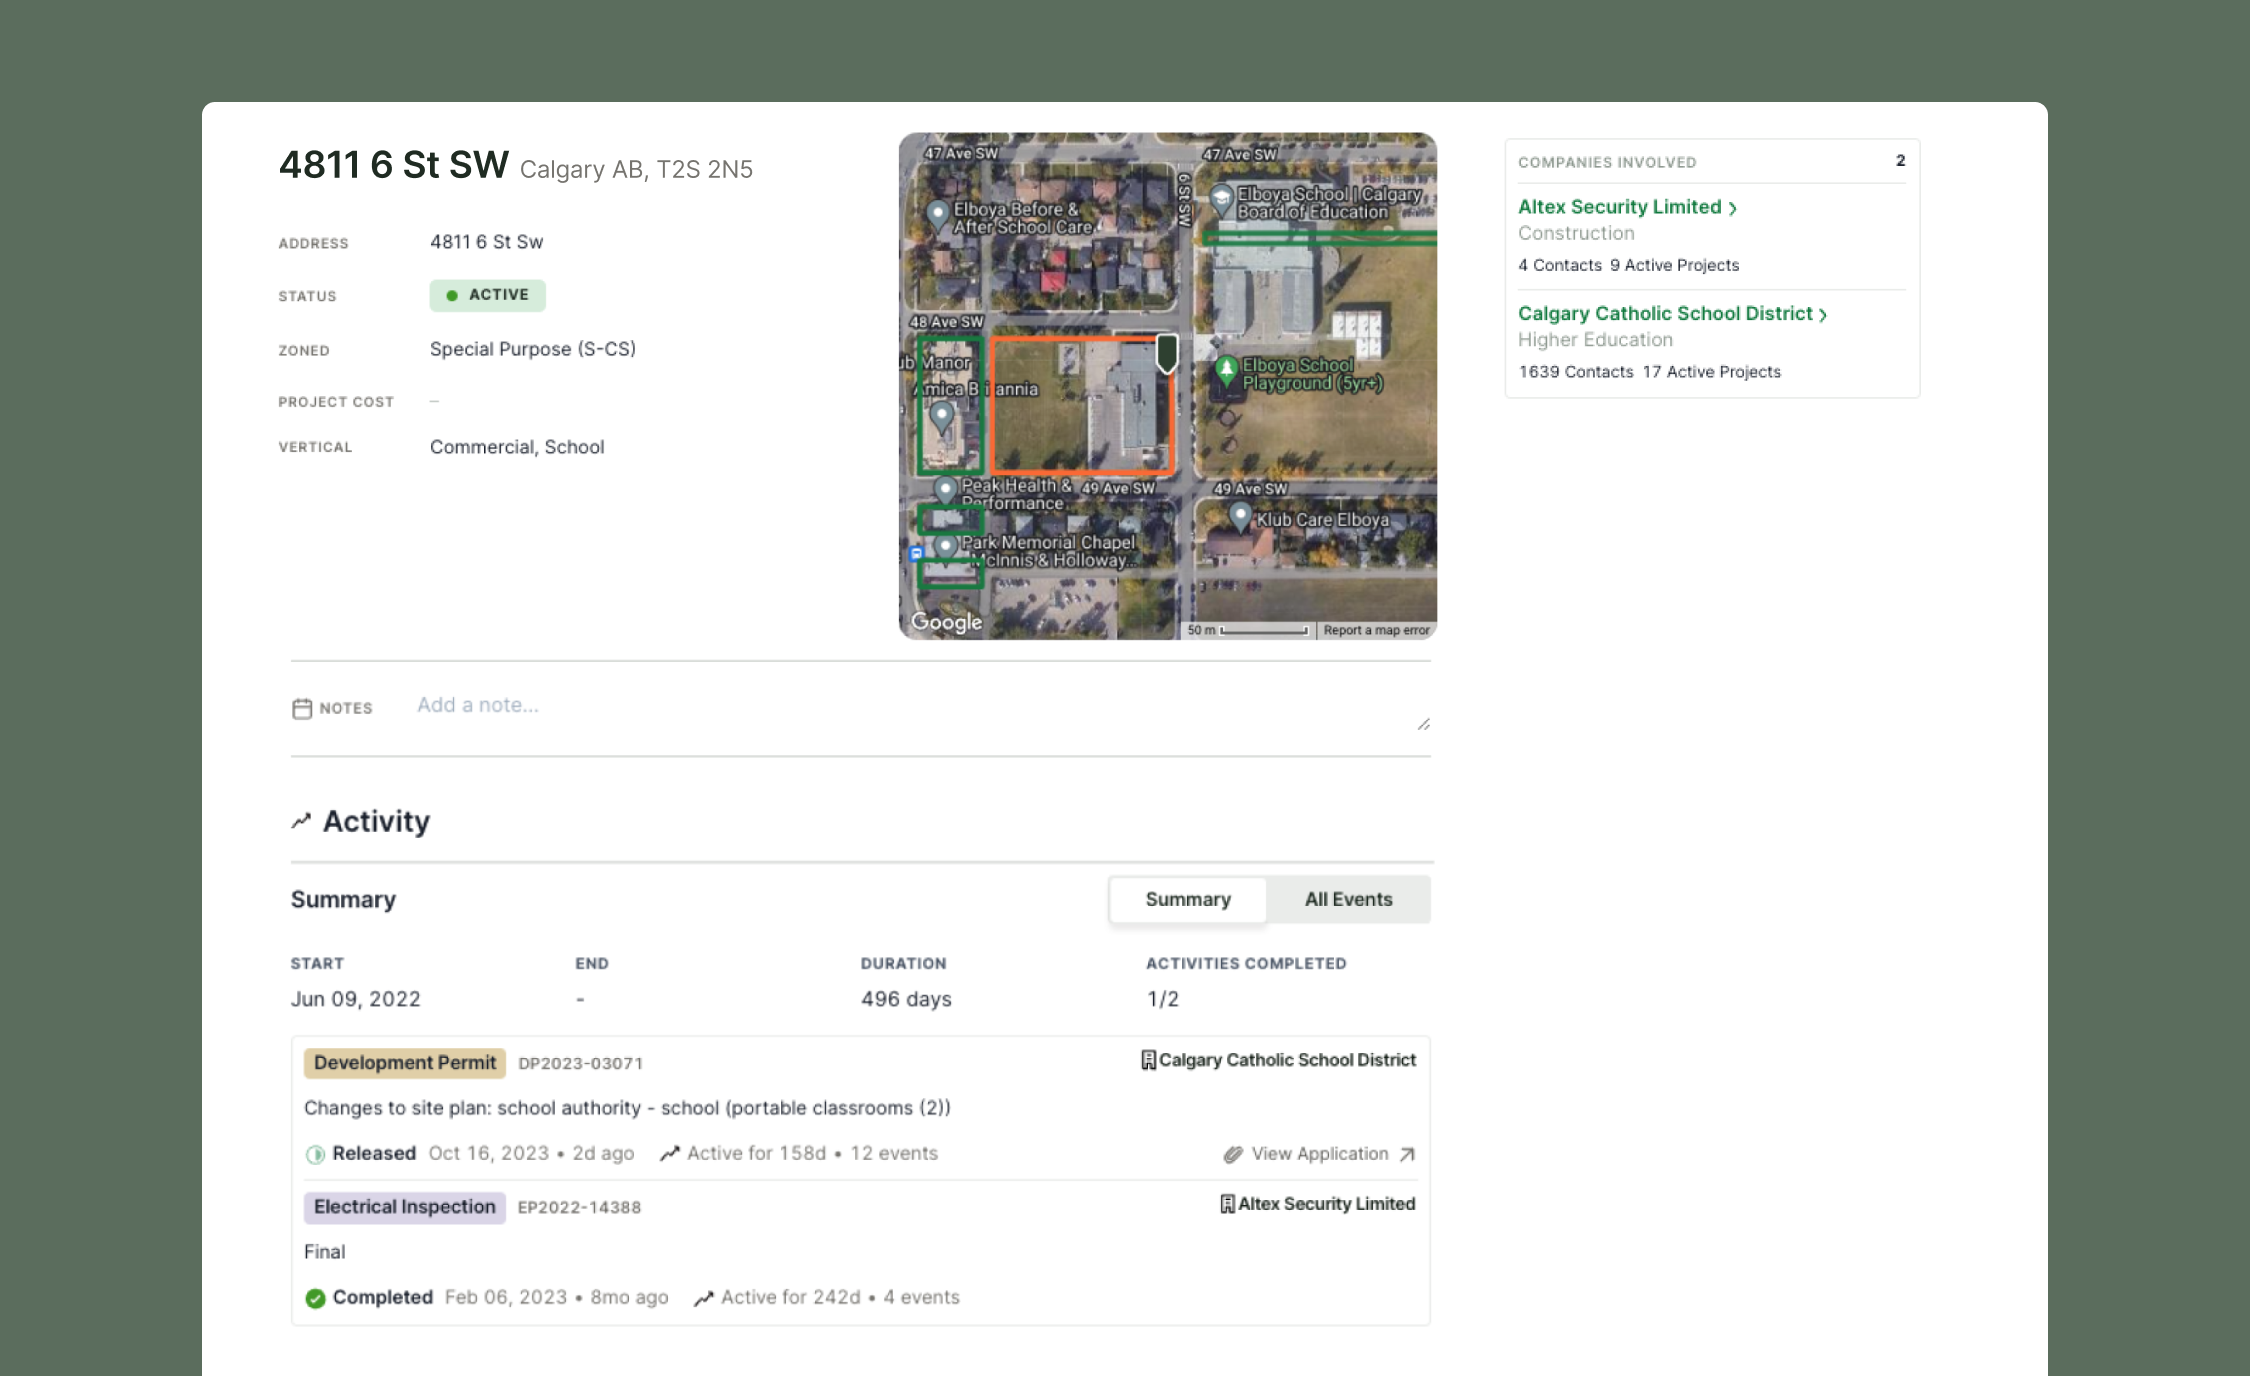Click the notes calendar icon
The width and height of the screenshot is (2250, 1376).
tap(302, 708)
